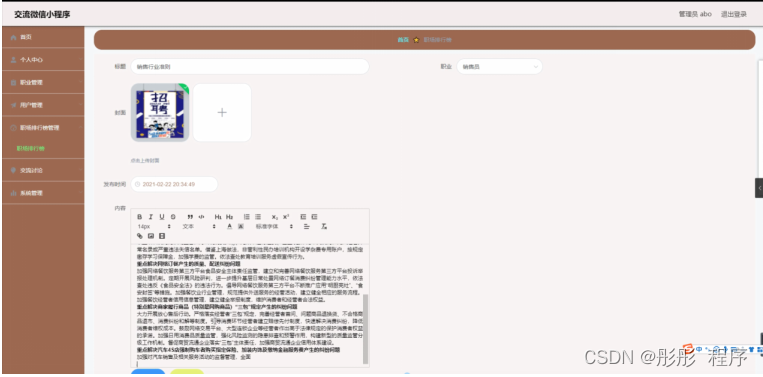Click the 发布时间 date time field
This screenshot has width=763, height=377.
click(174, 184)
